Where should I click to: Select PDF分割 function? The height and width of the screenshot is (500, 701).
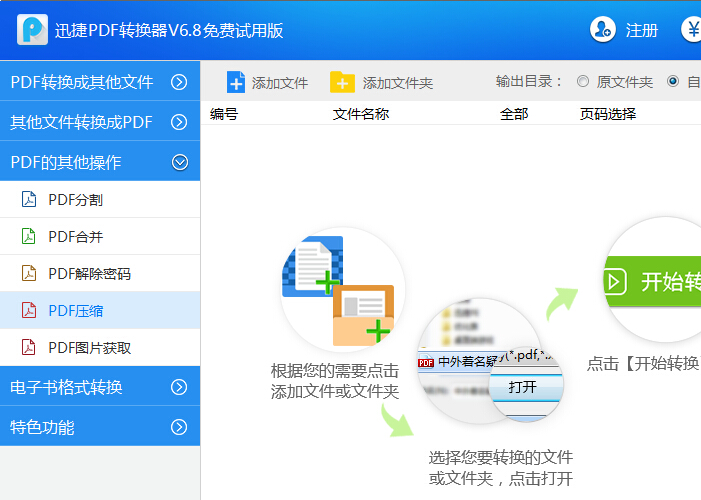tap(100, 199)
